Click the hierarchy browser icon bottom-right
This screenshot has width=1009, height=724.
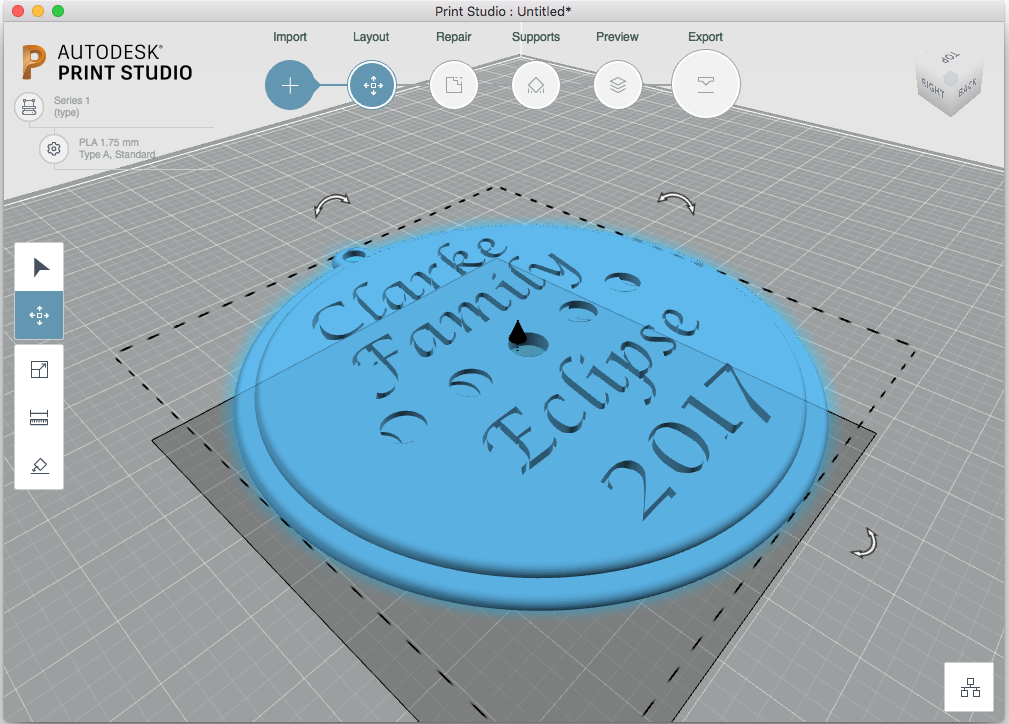(x=970, y=687)
